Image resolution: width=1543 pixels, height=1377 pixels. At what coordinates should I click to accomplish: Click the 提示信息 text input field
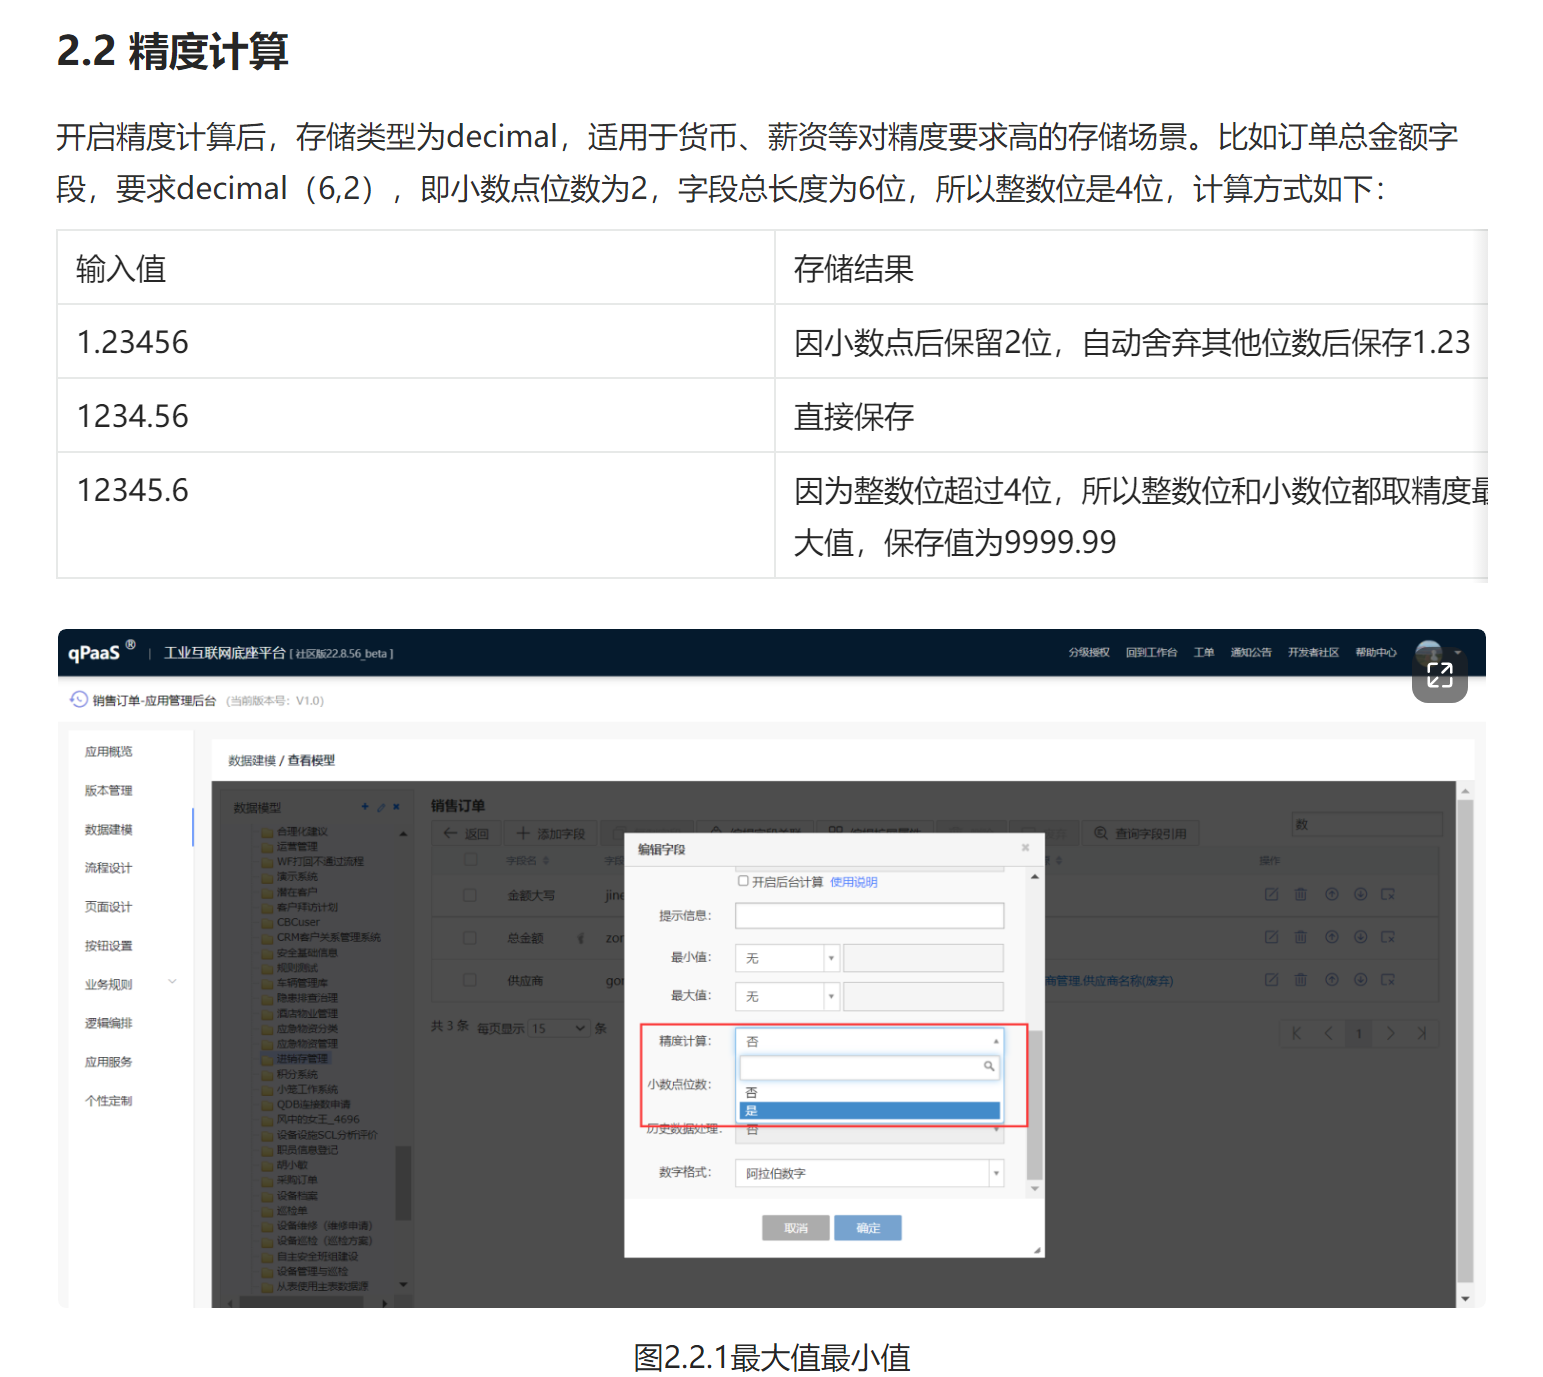(868, 916)
